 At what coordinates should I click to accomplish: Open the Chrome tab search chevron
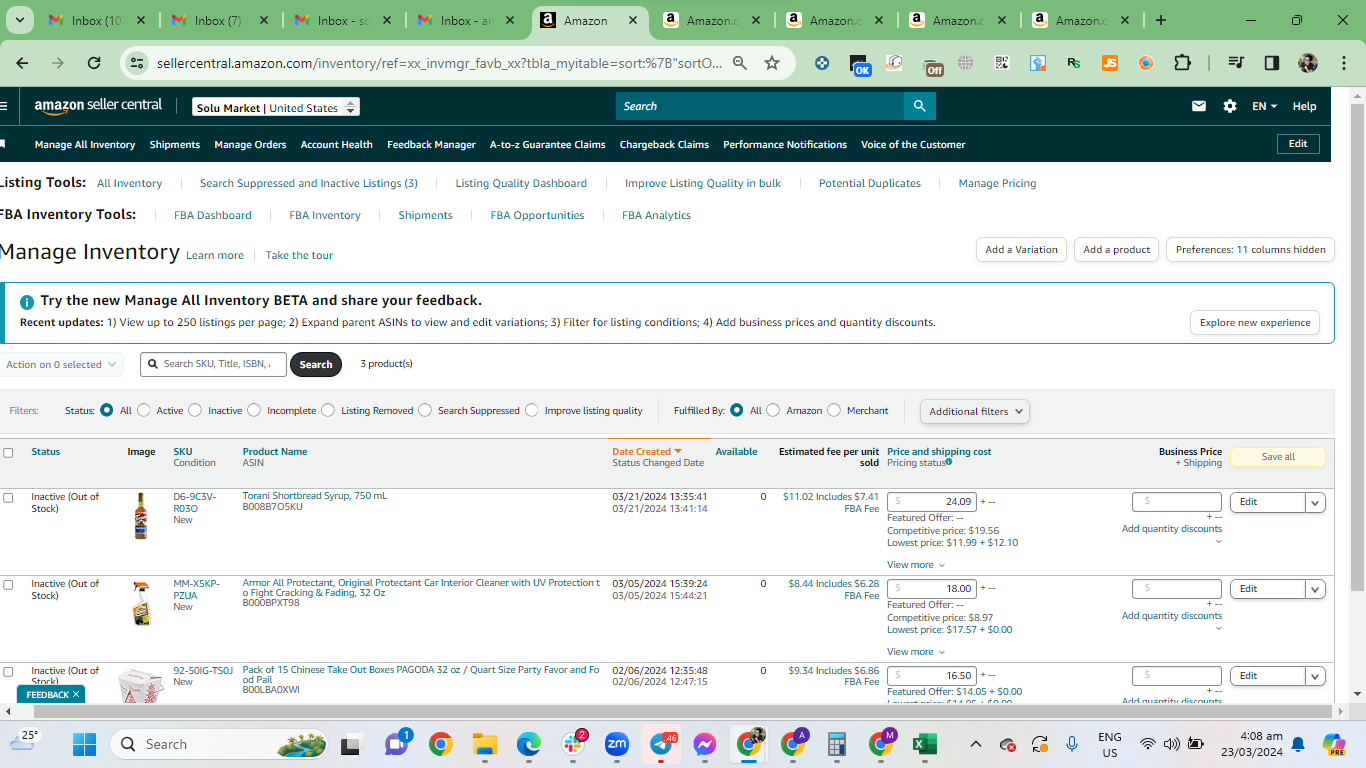pyautogui.click(x=20, y=20)
